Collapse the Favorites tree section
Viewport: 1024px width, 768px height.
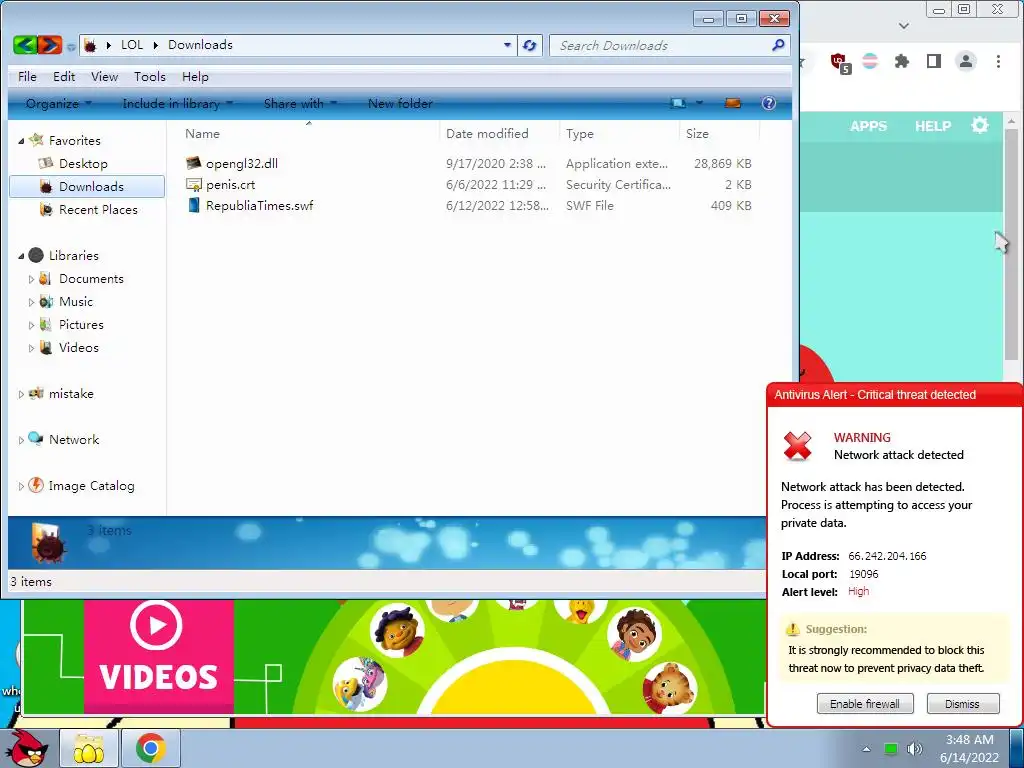pos(21,140)
